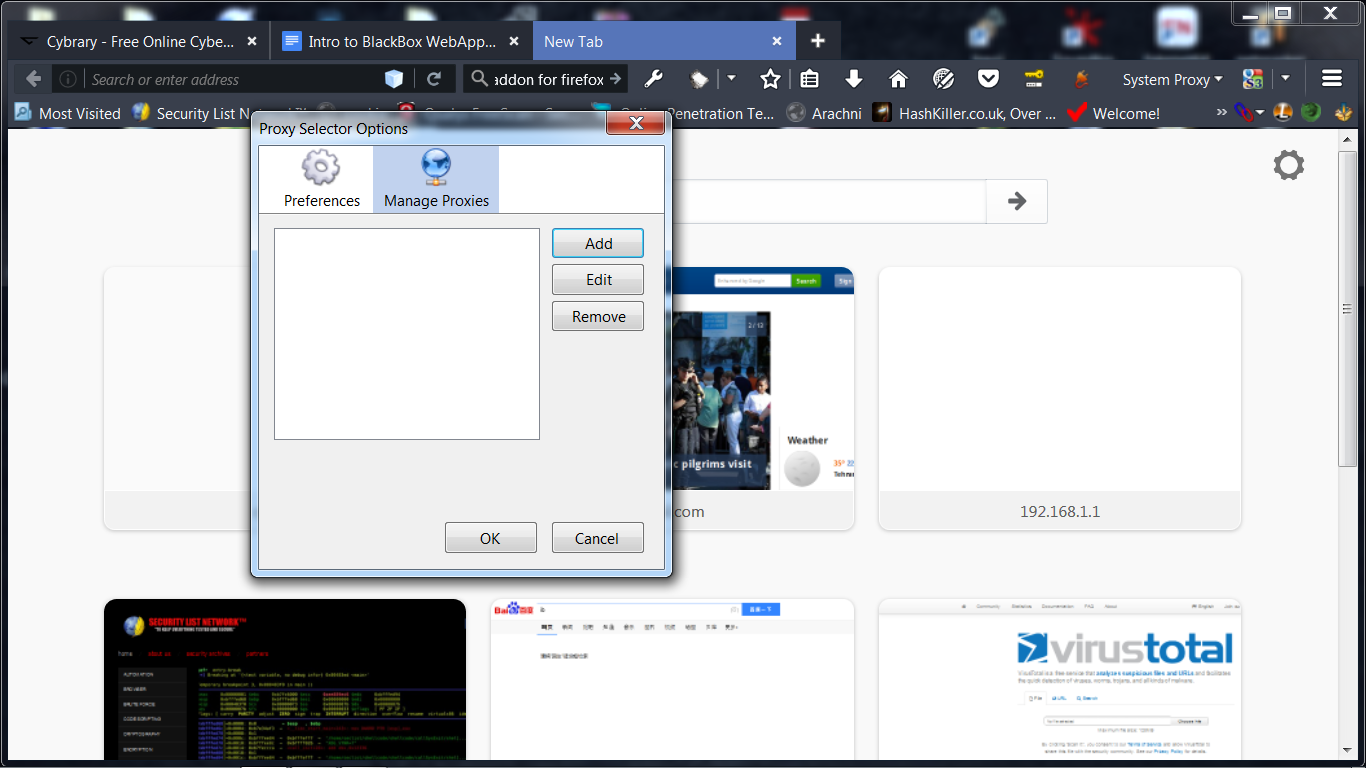Image resolution: width=1366 pixels, height=768 pixels.
Task: Show more bookmarks with the chevron
Action: (1221, 113)
